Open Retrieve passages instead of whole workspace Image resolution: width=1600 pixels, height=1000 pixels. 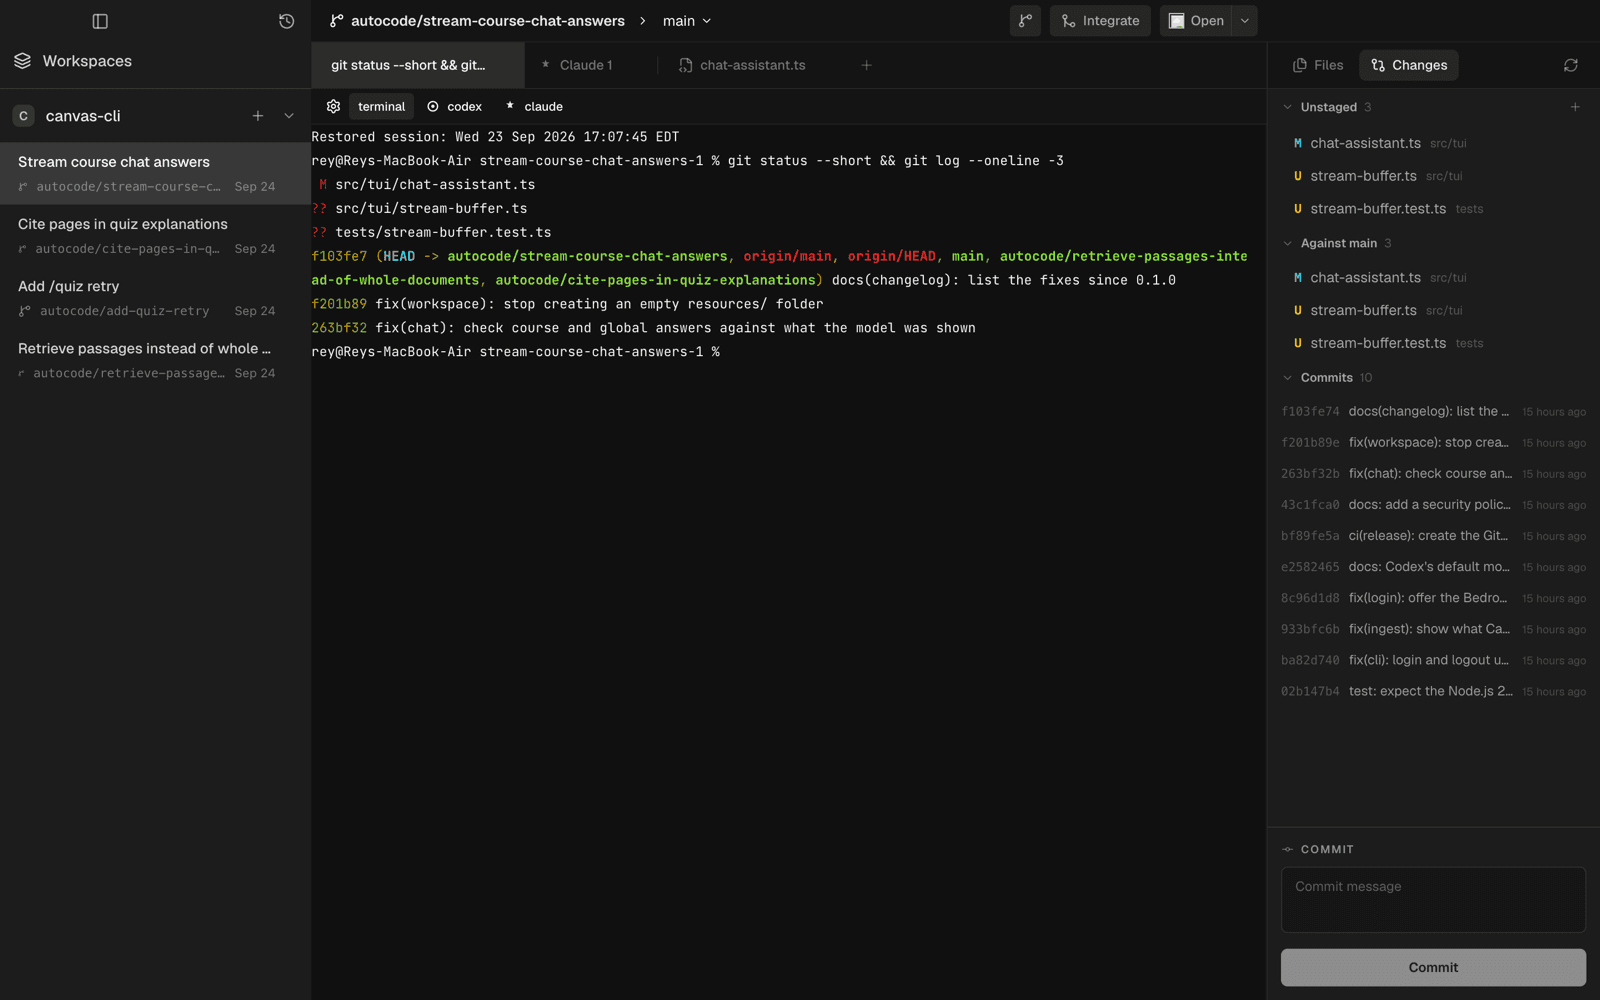[155, 360]
